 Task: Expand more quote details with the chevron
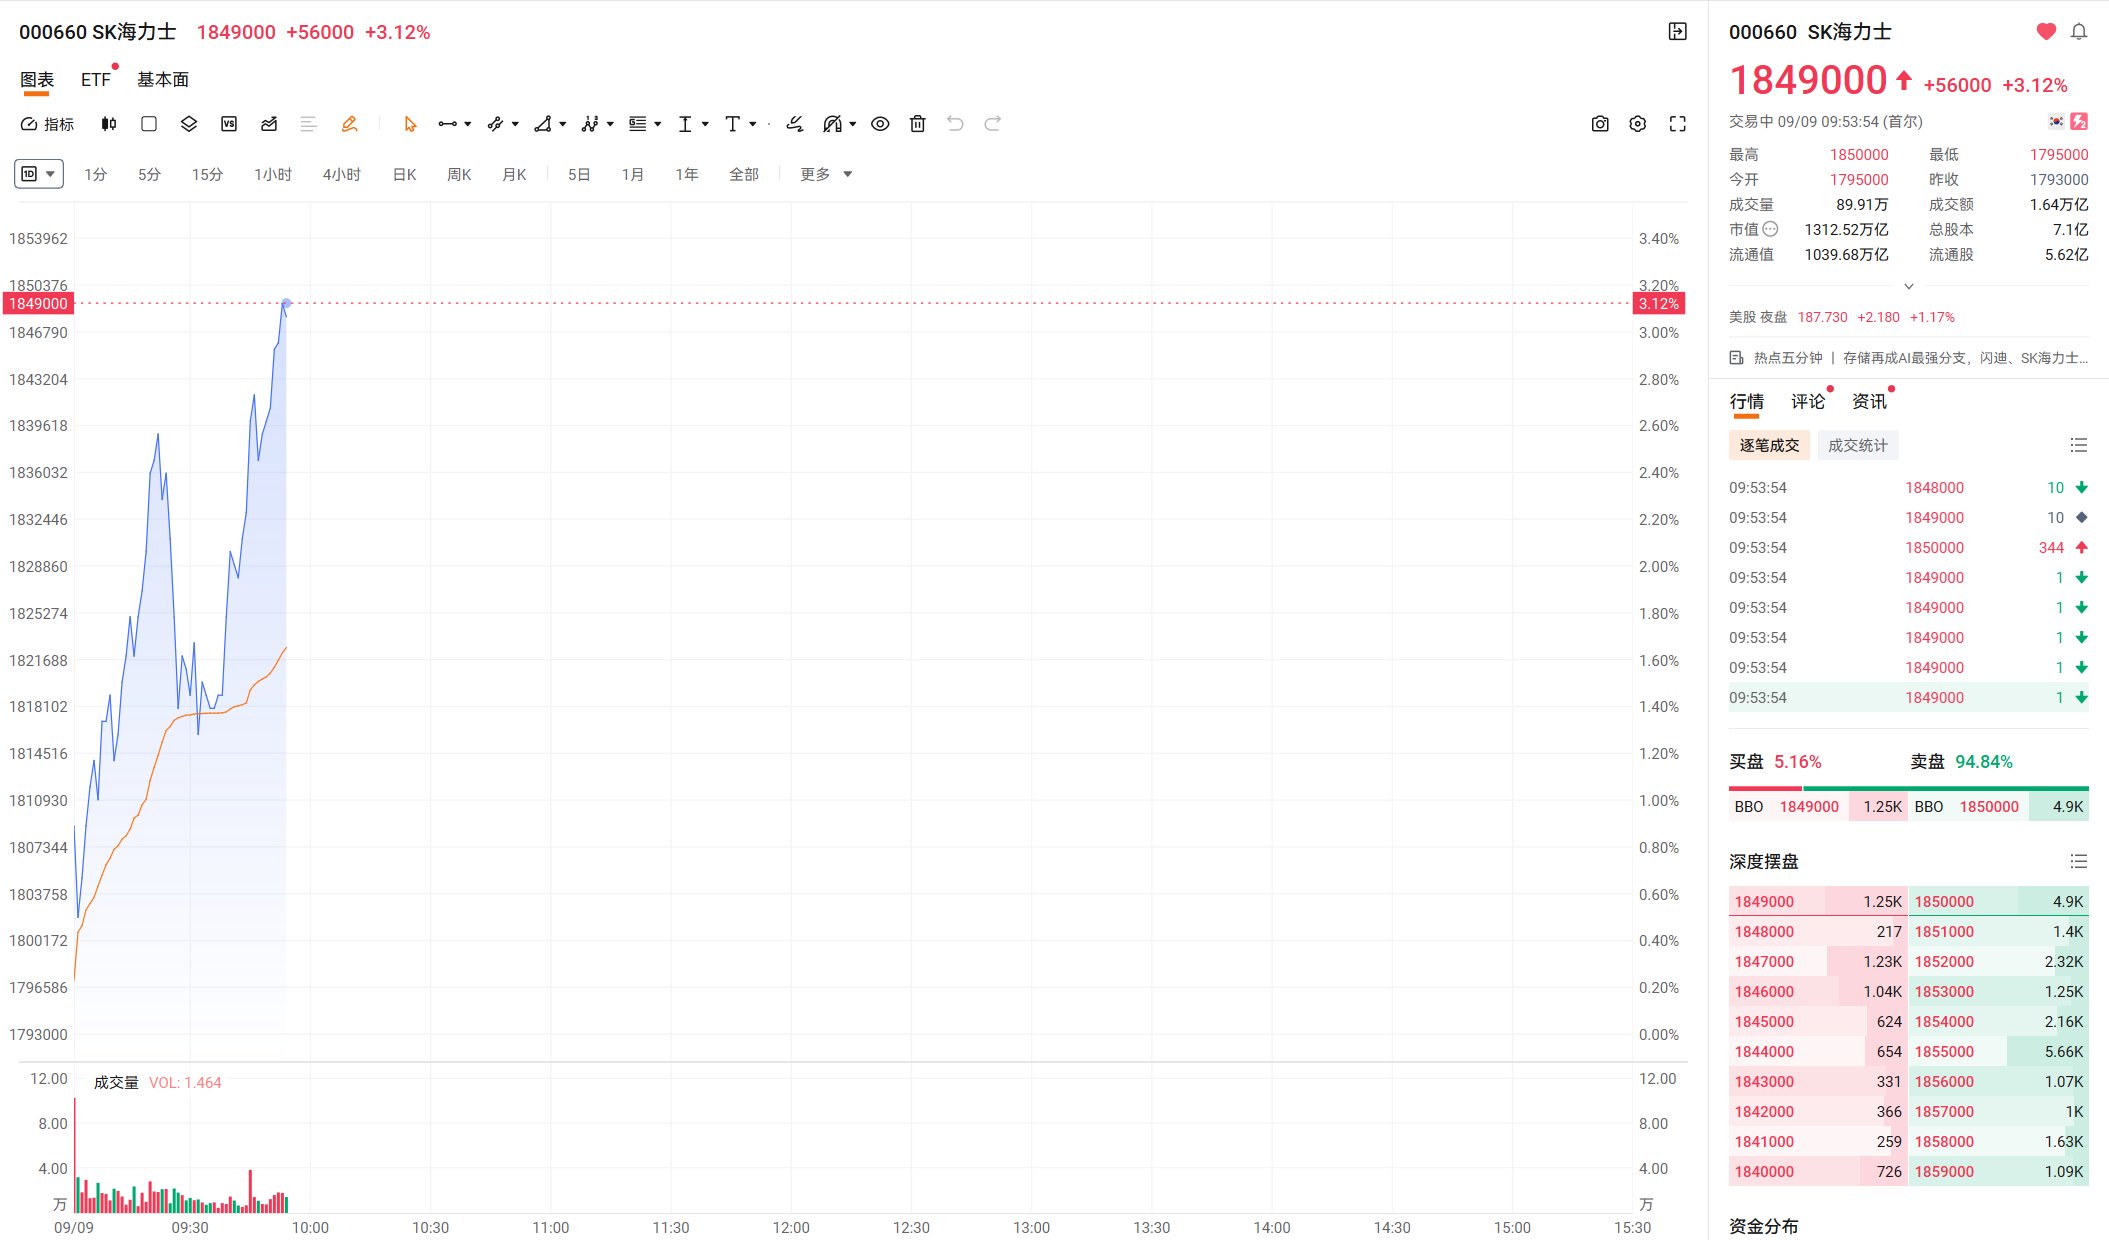pyautogui.click(x=1909, y=286)
